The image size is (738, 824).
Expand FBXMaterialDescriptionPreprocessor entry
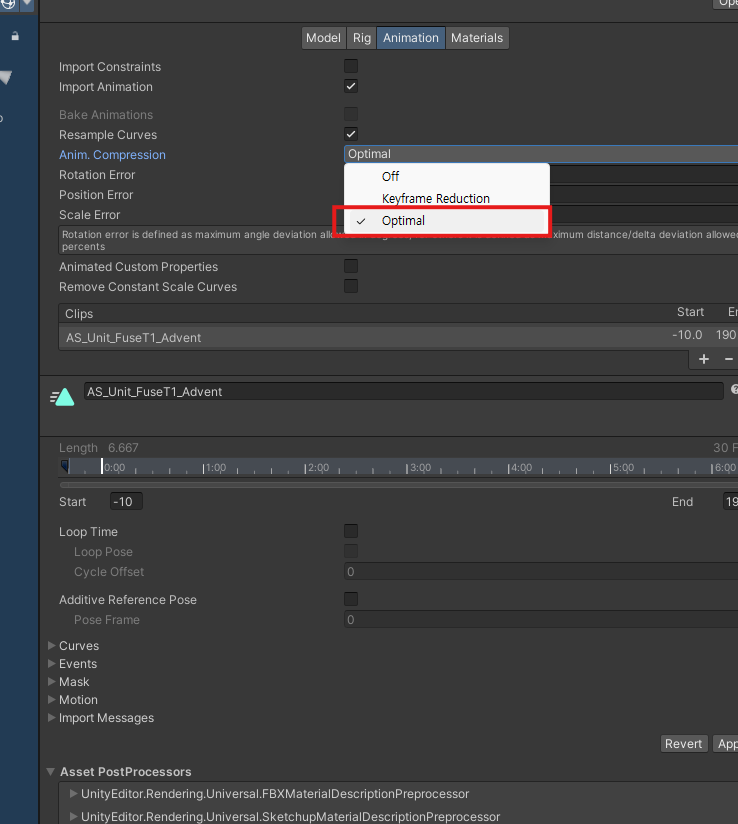coord(74,794)
